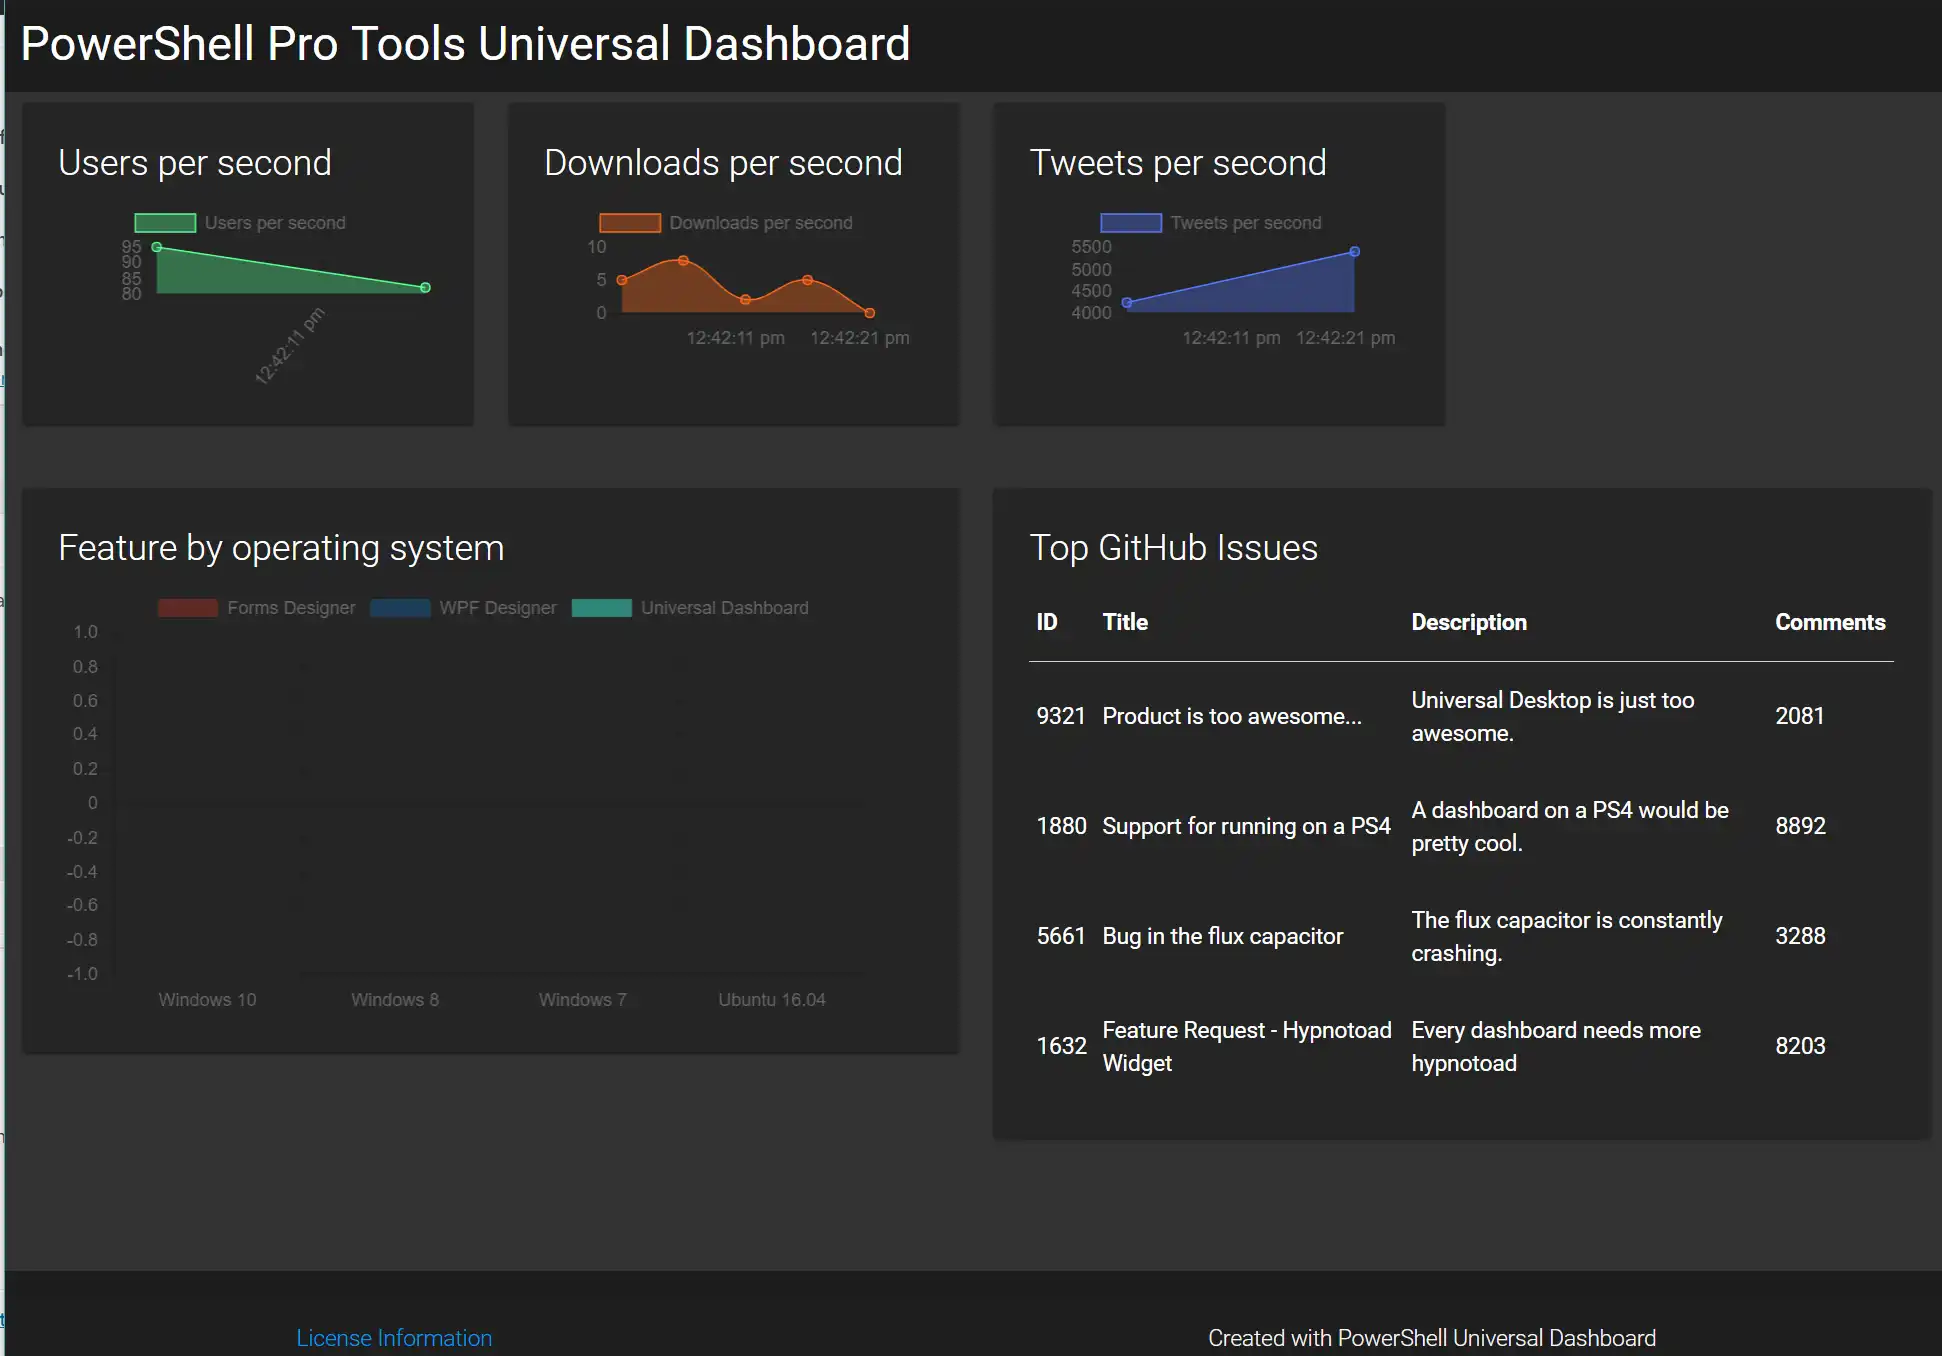This screenshot has width=1942, height=1356.
Task: Toggle the green Users per second legend swatch
Action: point(165,223)
